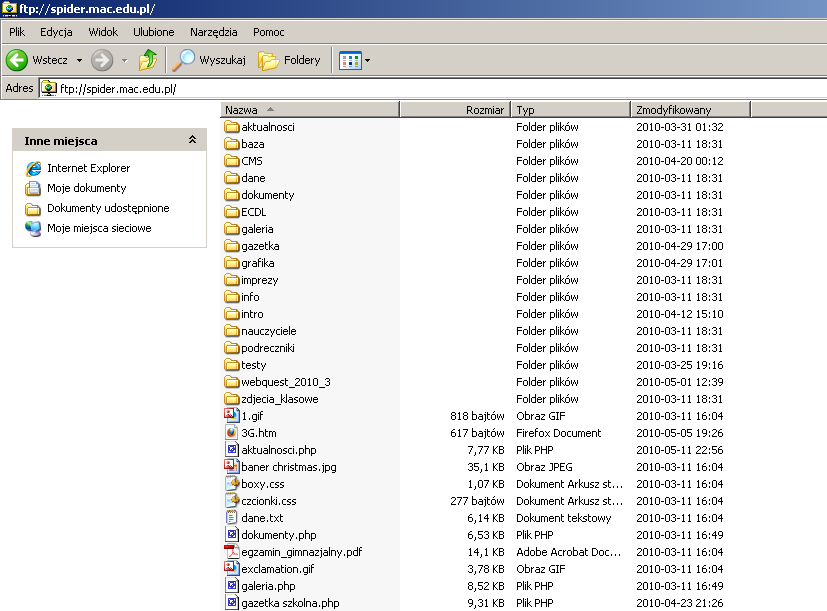Click the Internet Explorer link text
827x611 pixels.
click(89, 168)
